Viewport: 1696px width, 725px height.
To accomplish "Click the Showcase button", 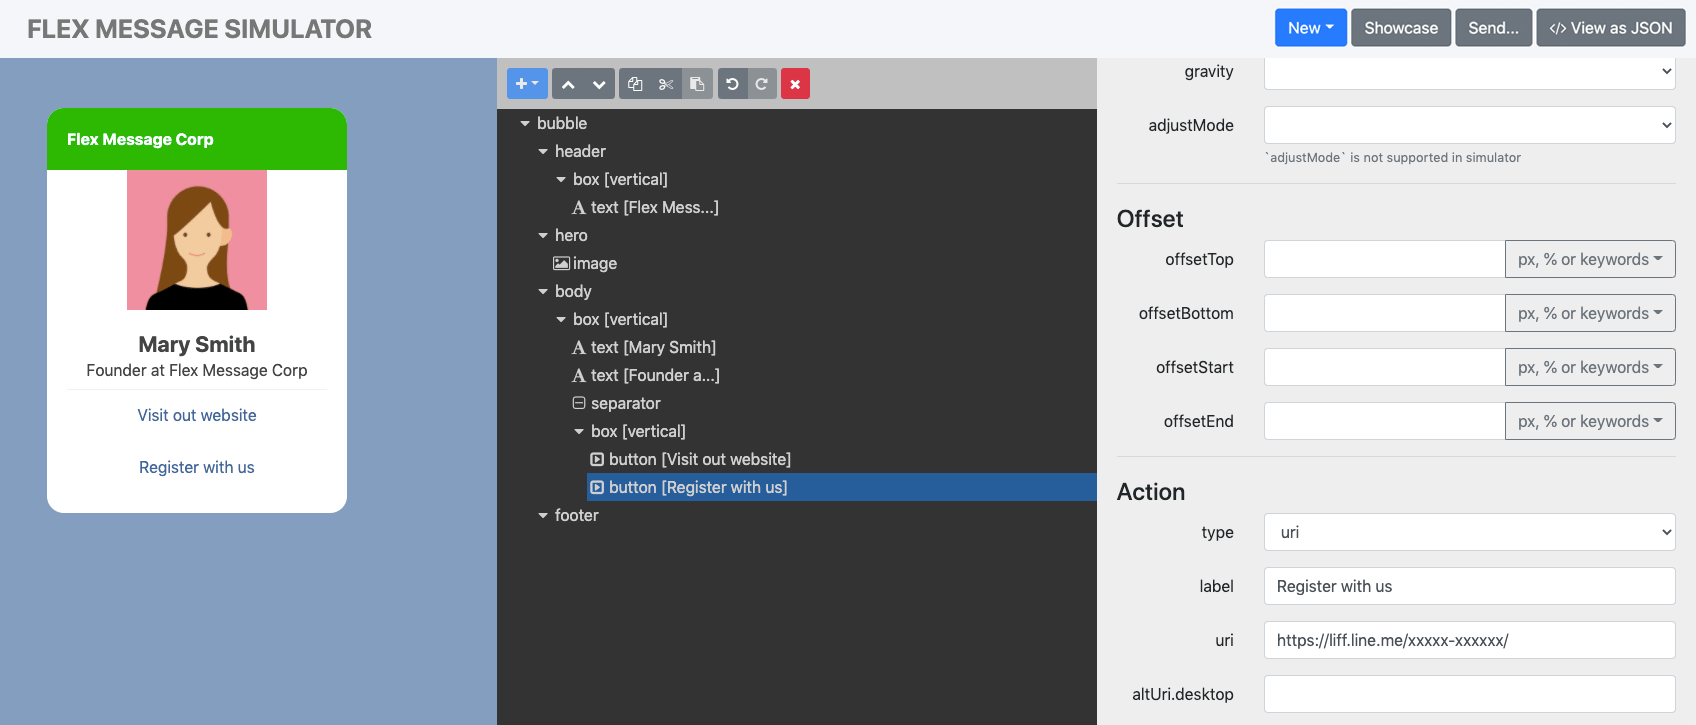I will click(x=1401, y=28).
